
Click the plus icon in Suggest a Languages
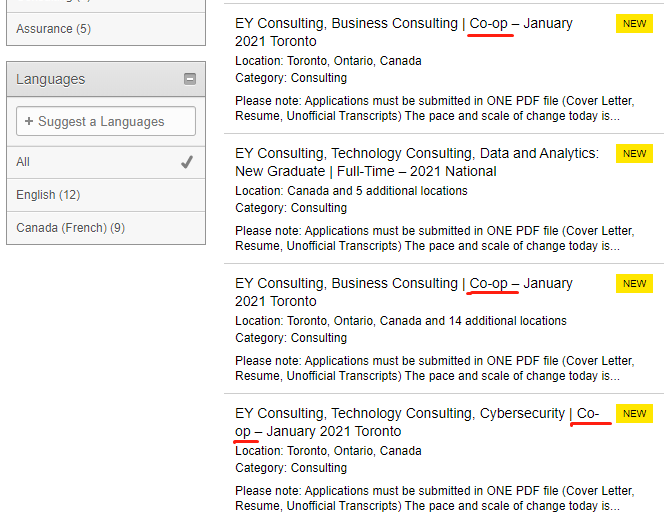point(28,121)
